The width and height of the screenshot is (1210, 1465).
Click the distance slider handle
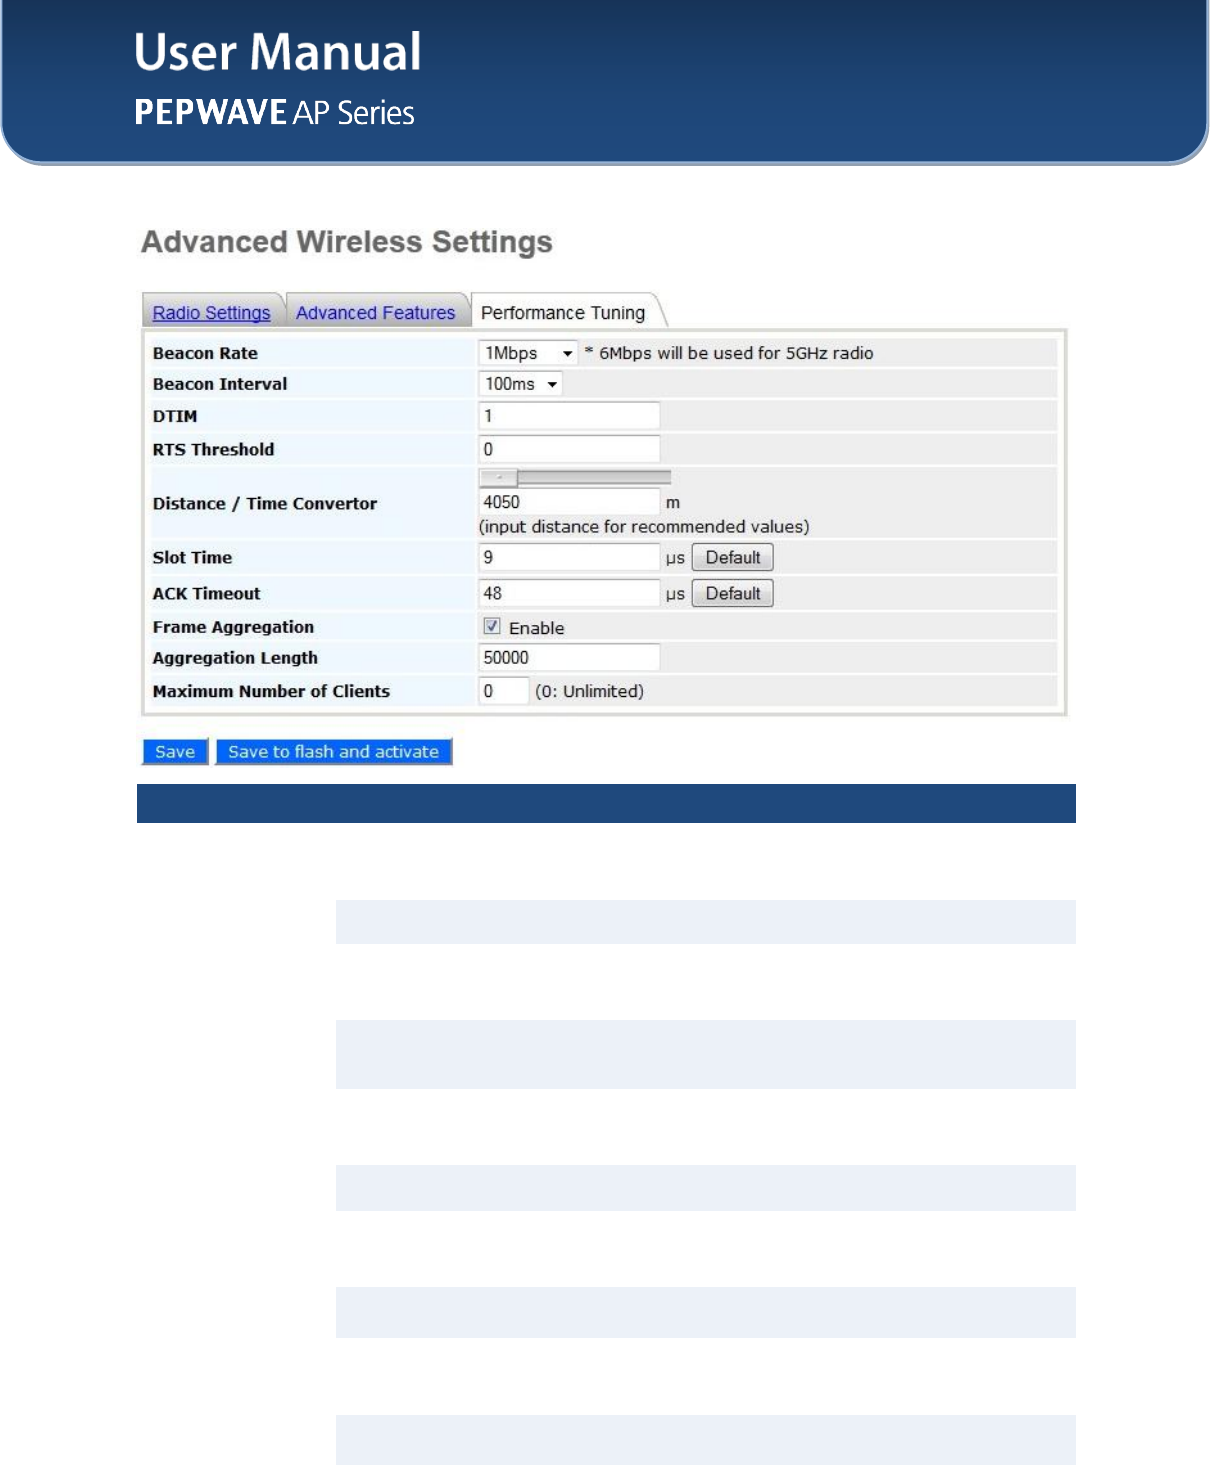coord(498,478)
